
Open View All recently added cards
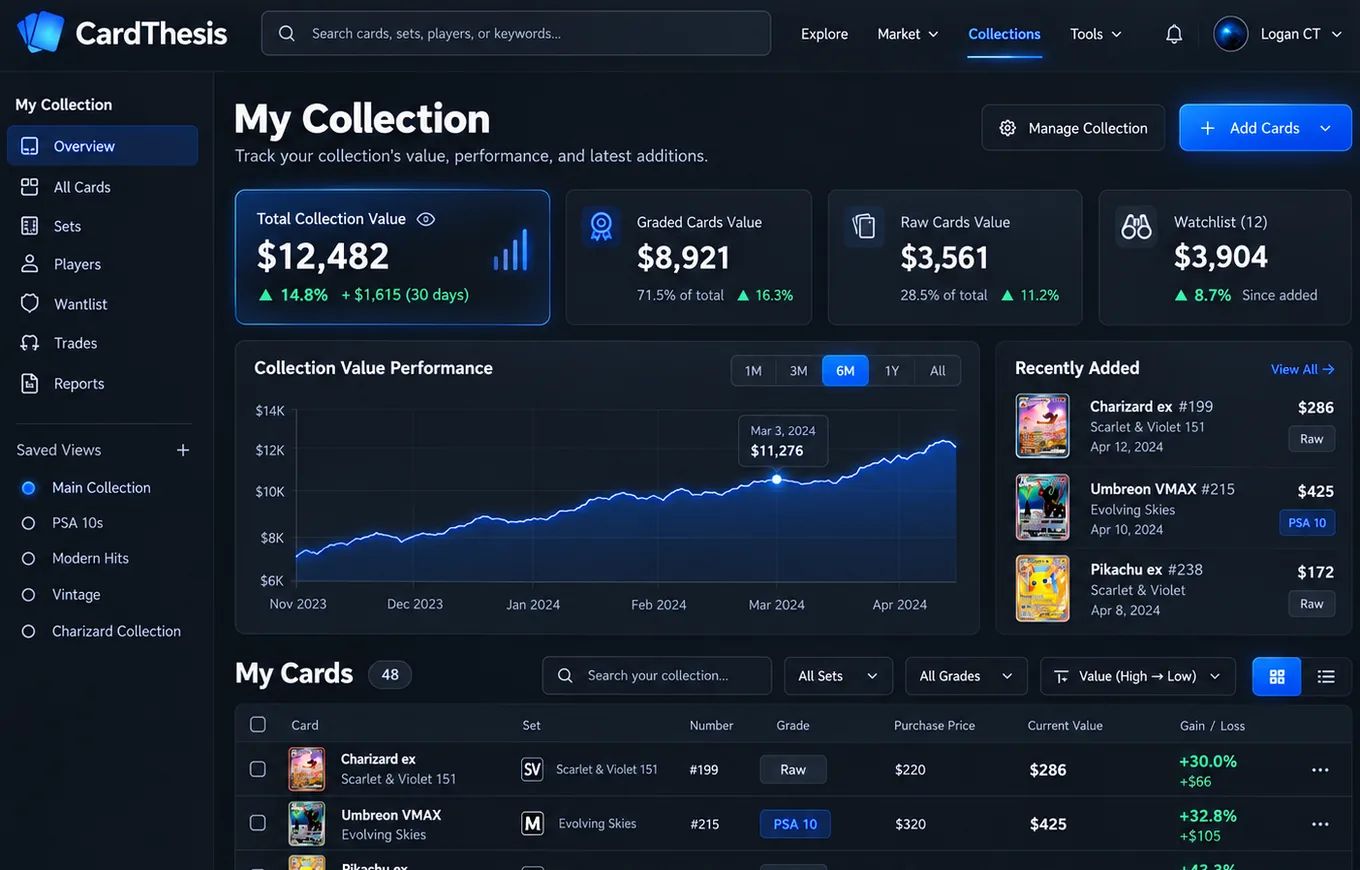(1303, 369)
